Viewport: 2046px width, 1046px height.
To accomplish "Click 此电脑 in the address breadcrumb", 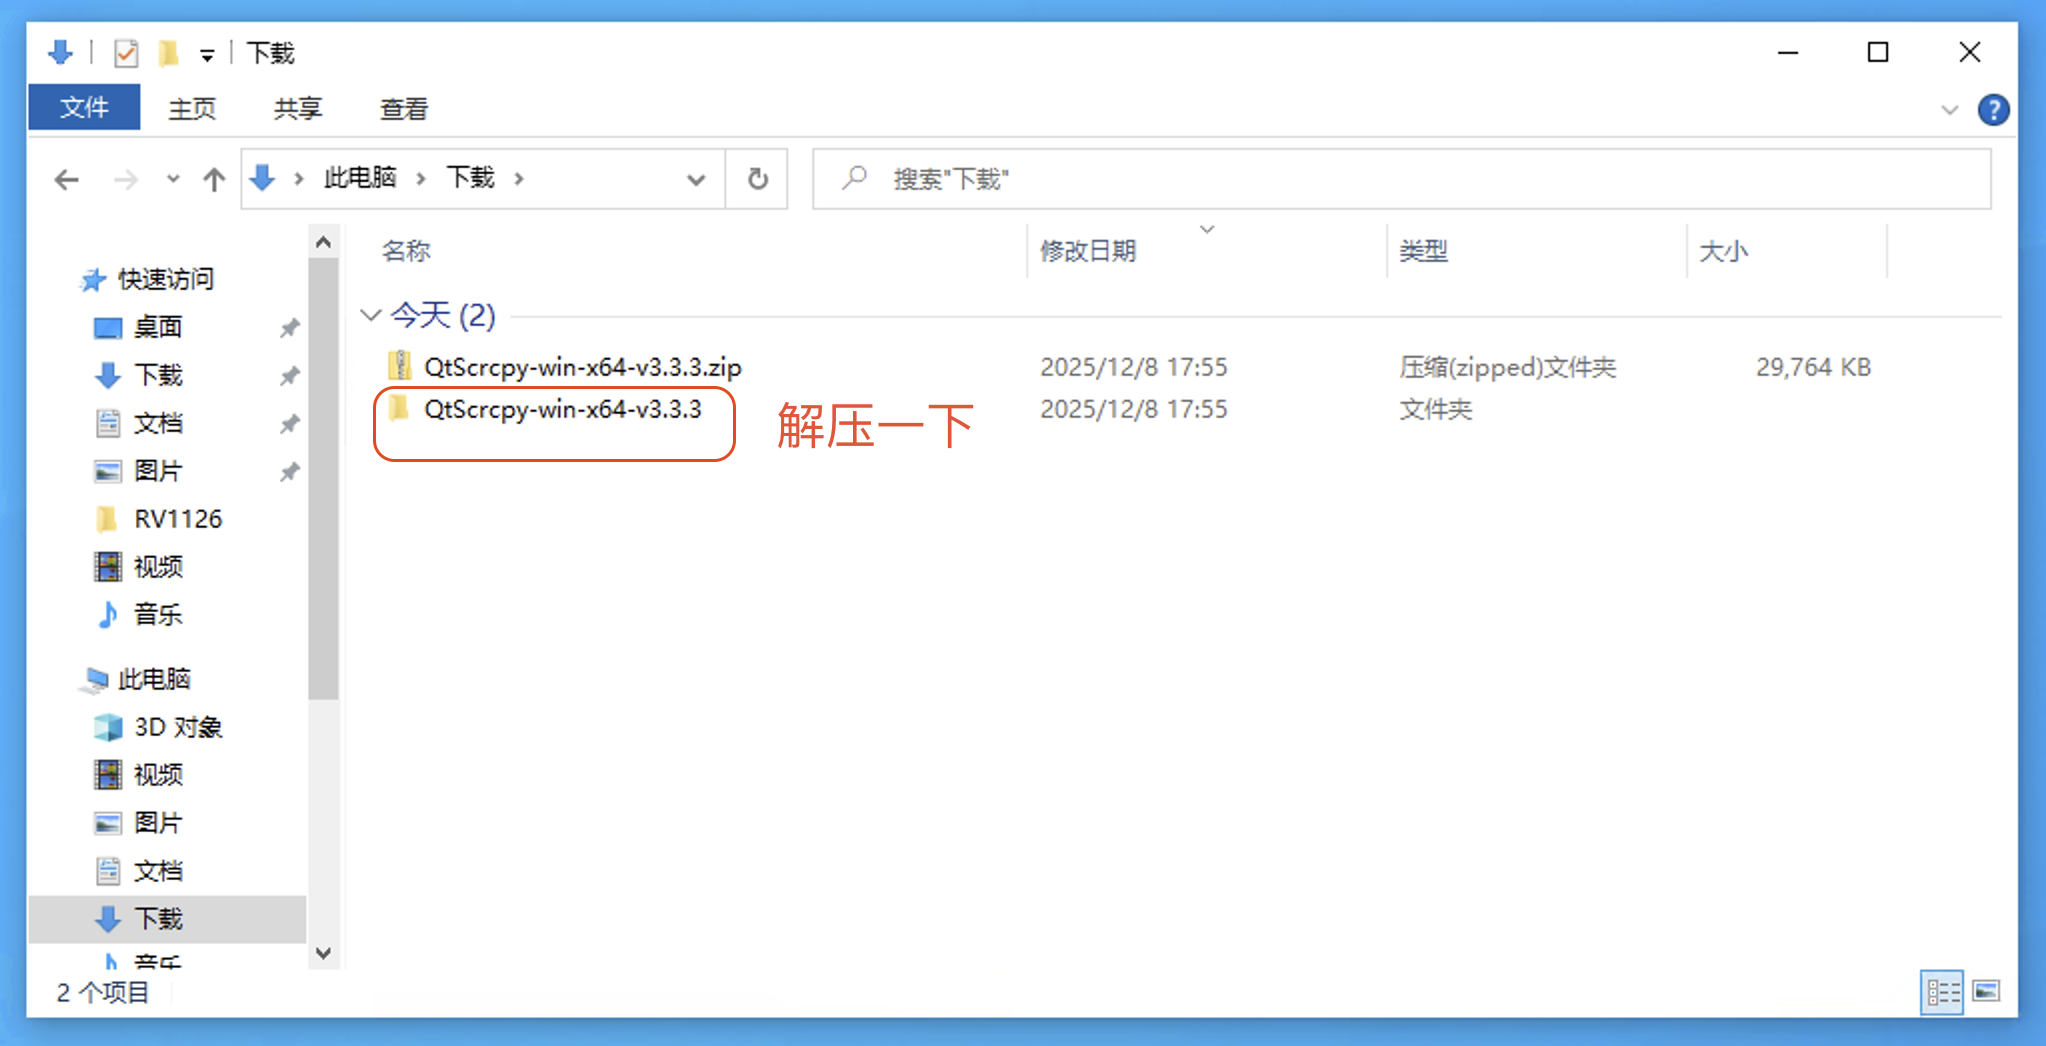I will point(360,178).
